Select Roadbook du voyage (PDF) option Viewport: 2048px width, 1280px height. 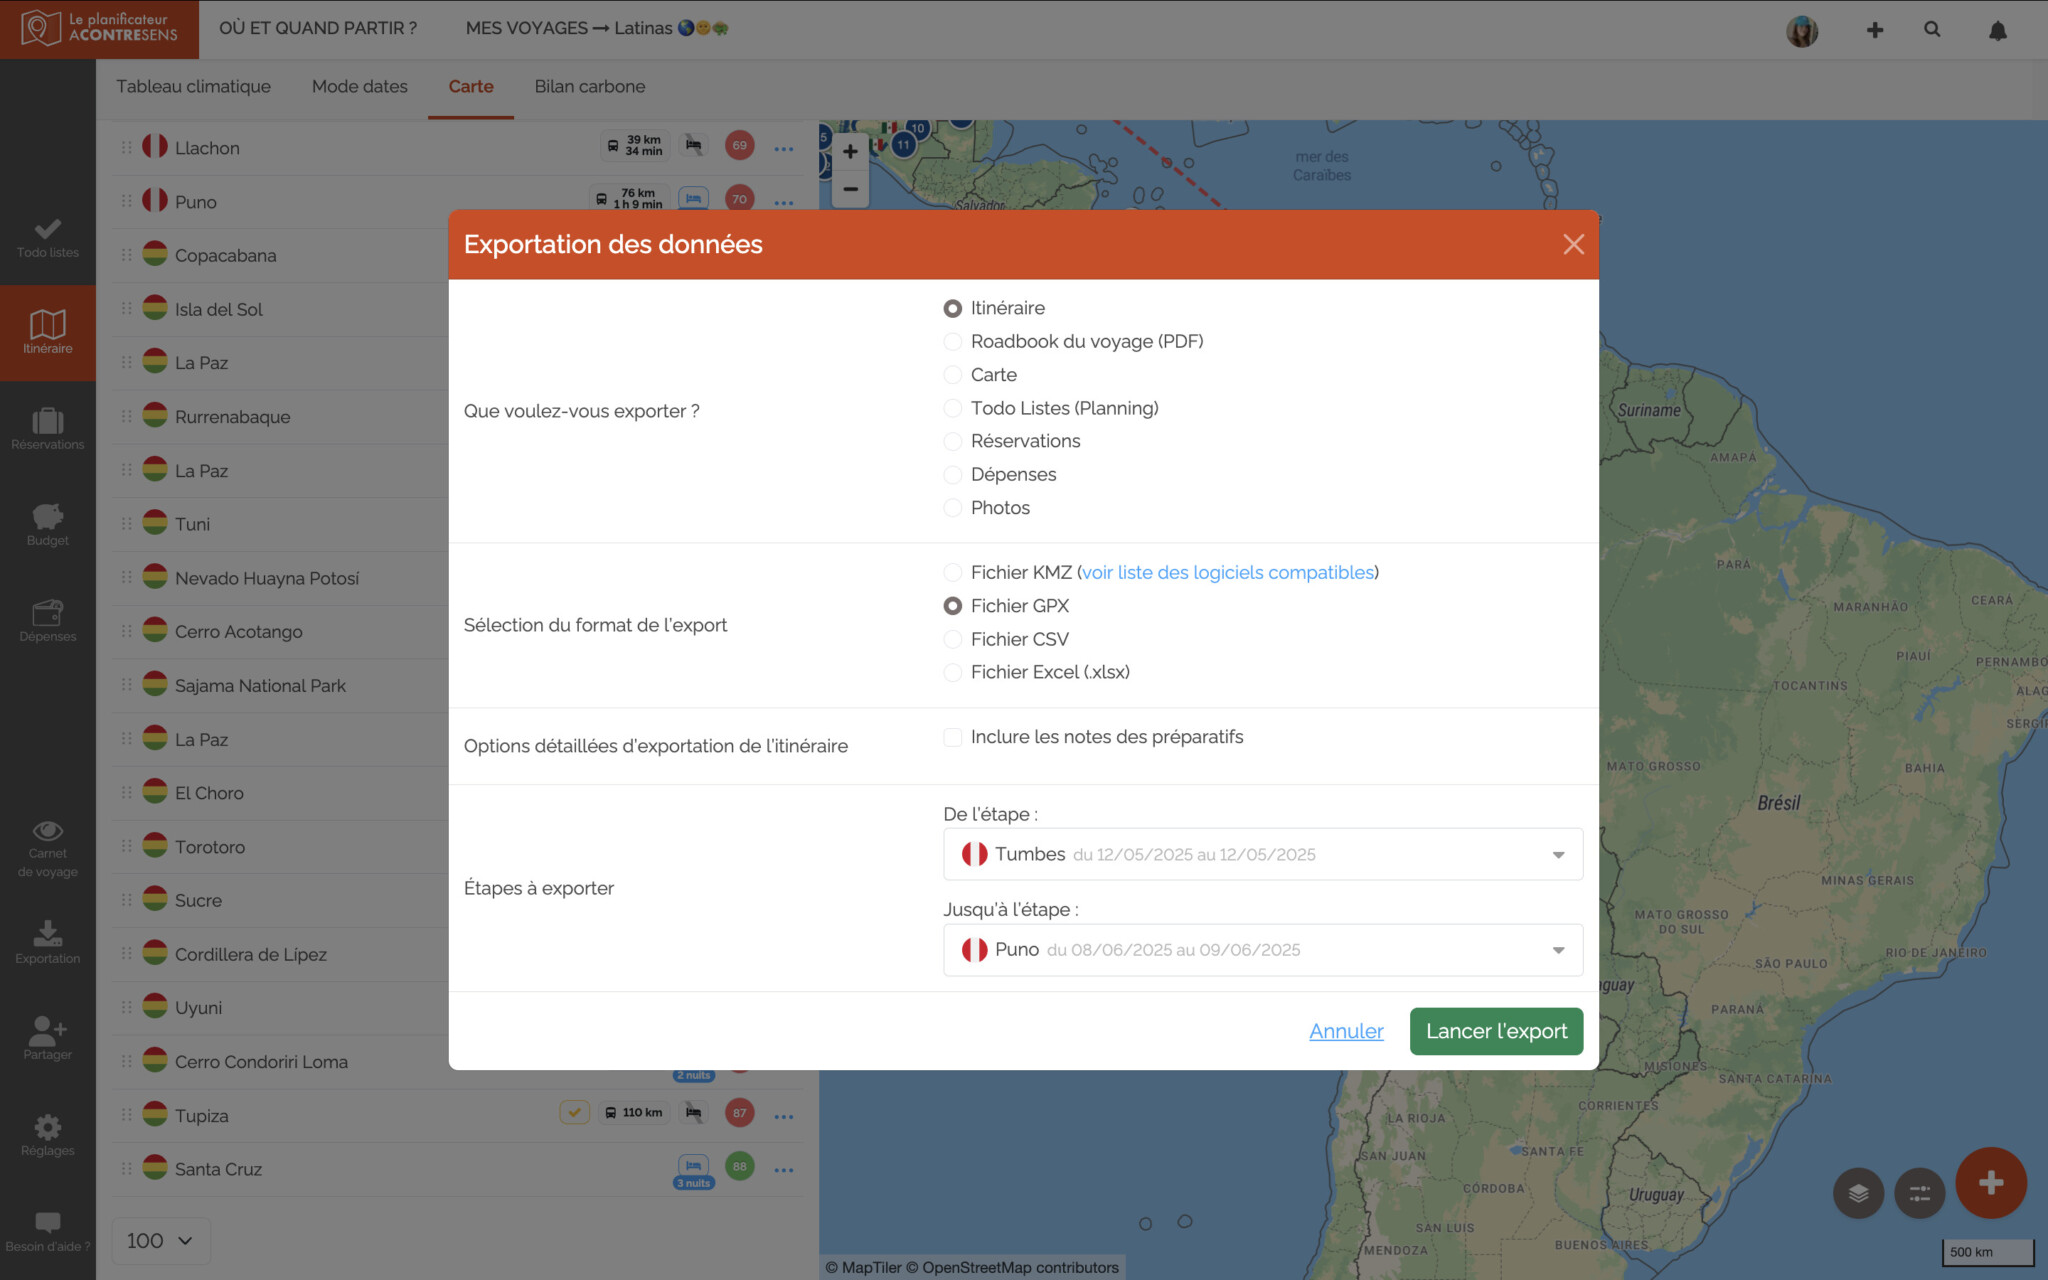(952, 342)
